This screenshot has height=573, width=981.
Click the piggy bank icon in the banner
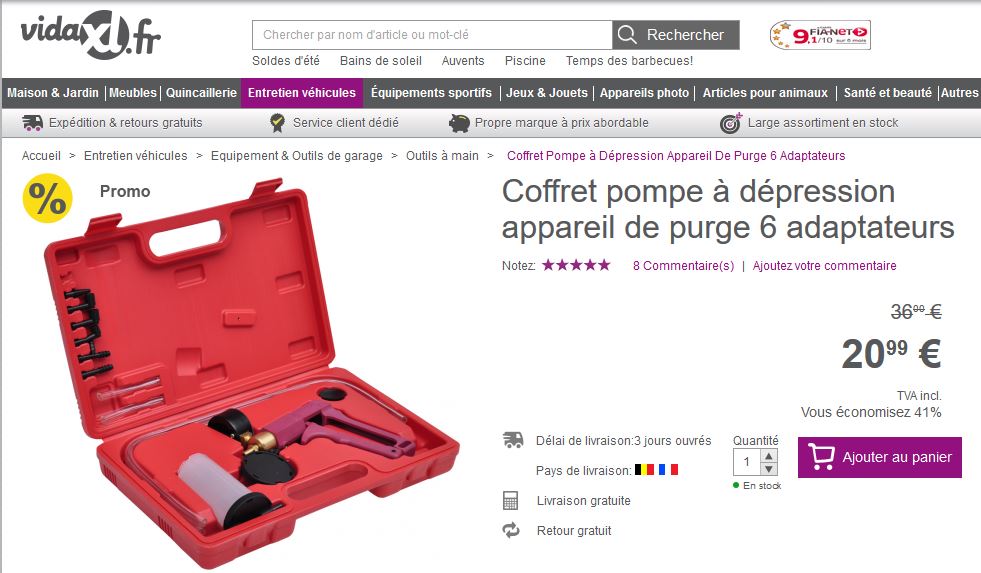[x=459, y=123]
